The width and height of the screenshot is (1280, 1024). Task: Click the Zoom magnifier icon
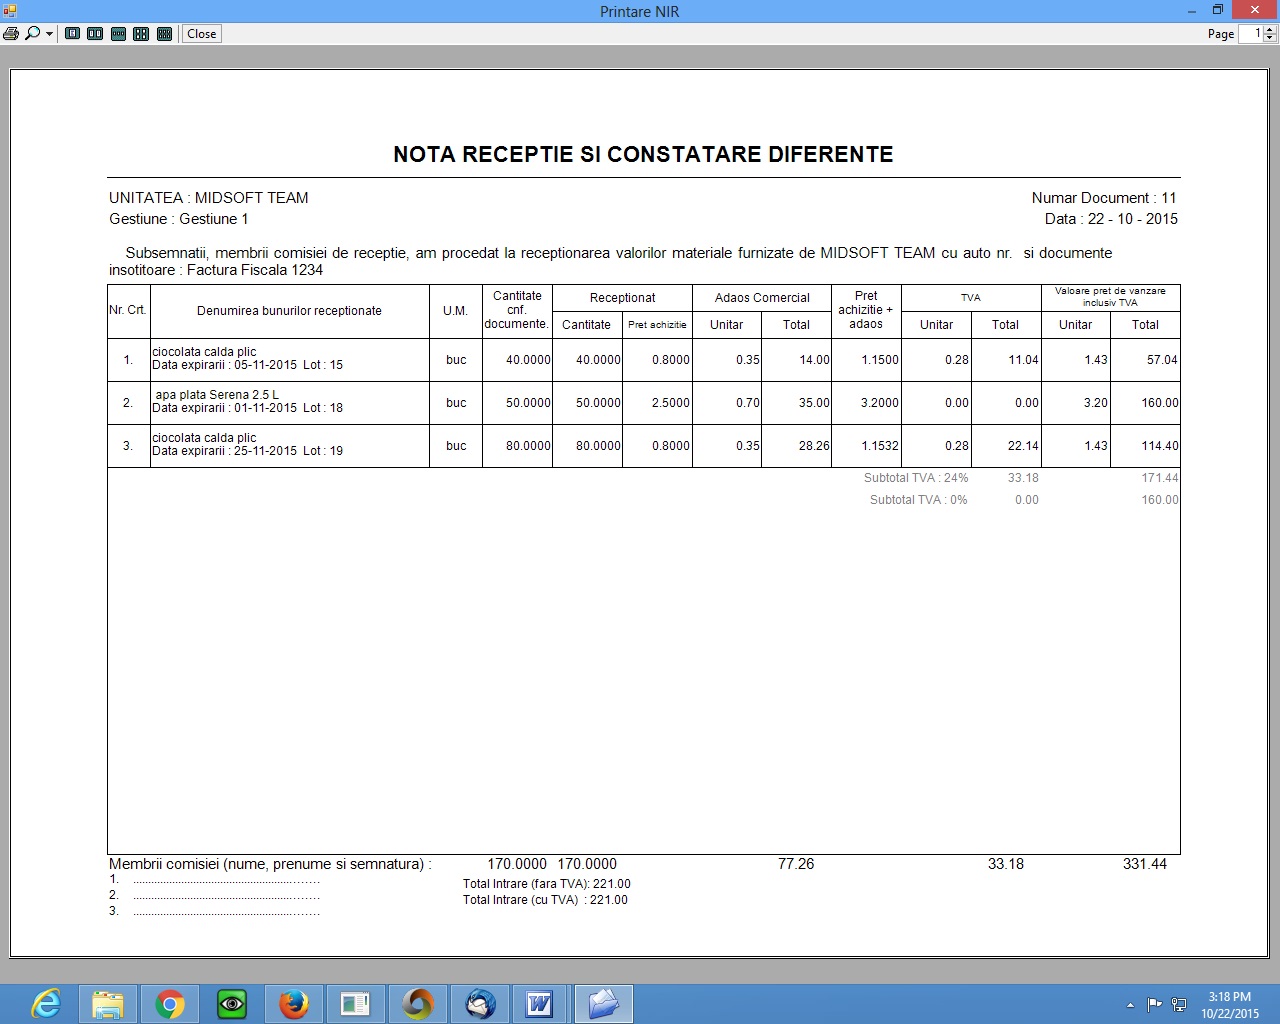pyautogui.click(x=32, y=33)
